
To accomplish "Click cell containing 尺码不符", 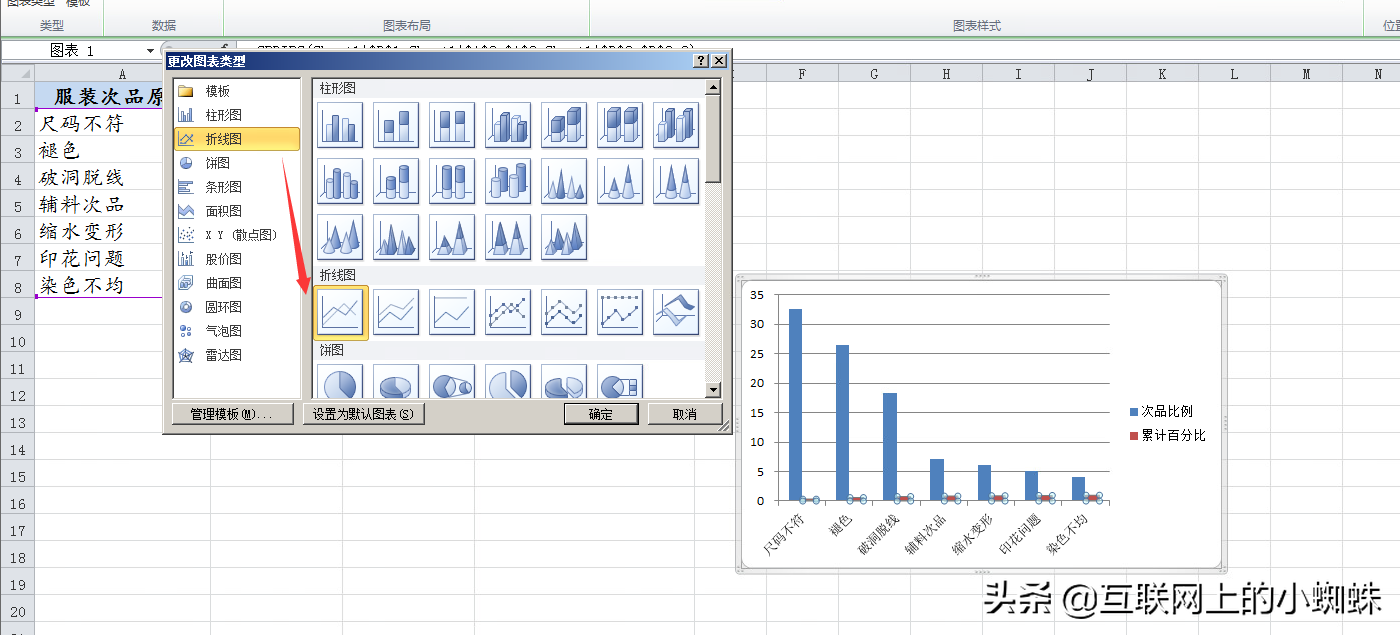I will coord(99,124).
